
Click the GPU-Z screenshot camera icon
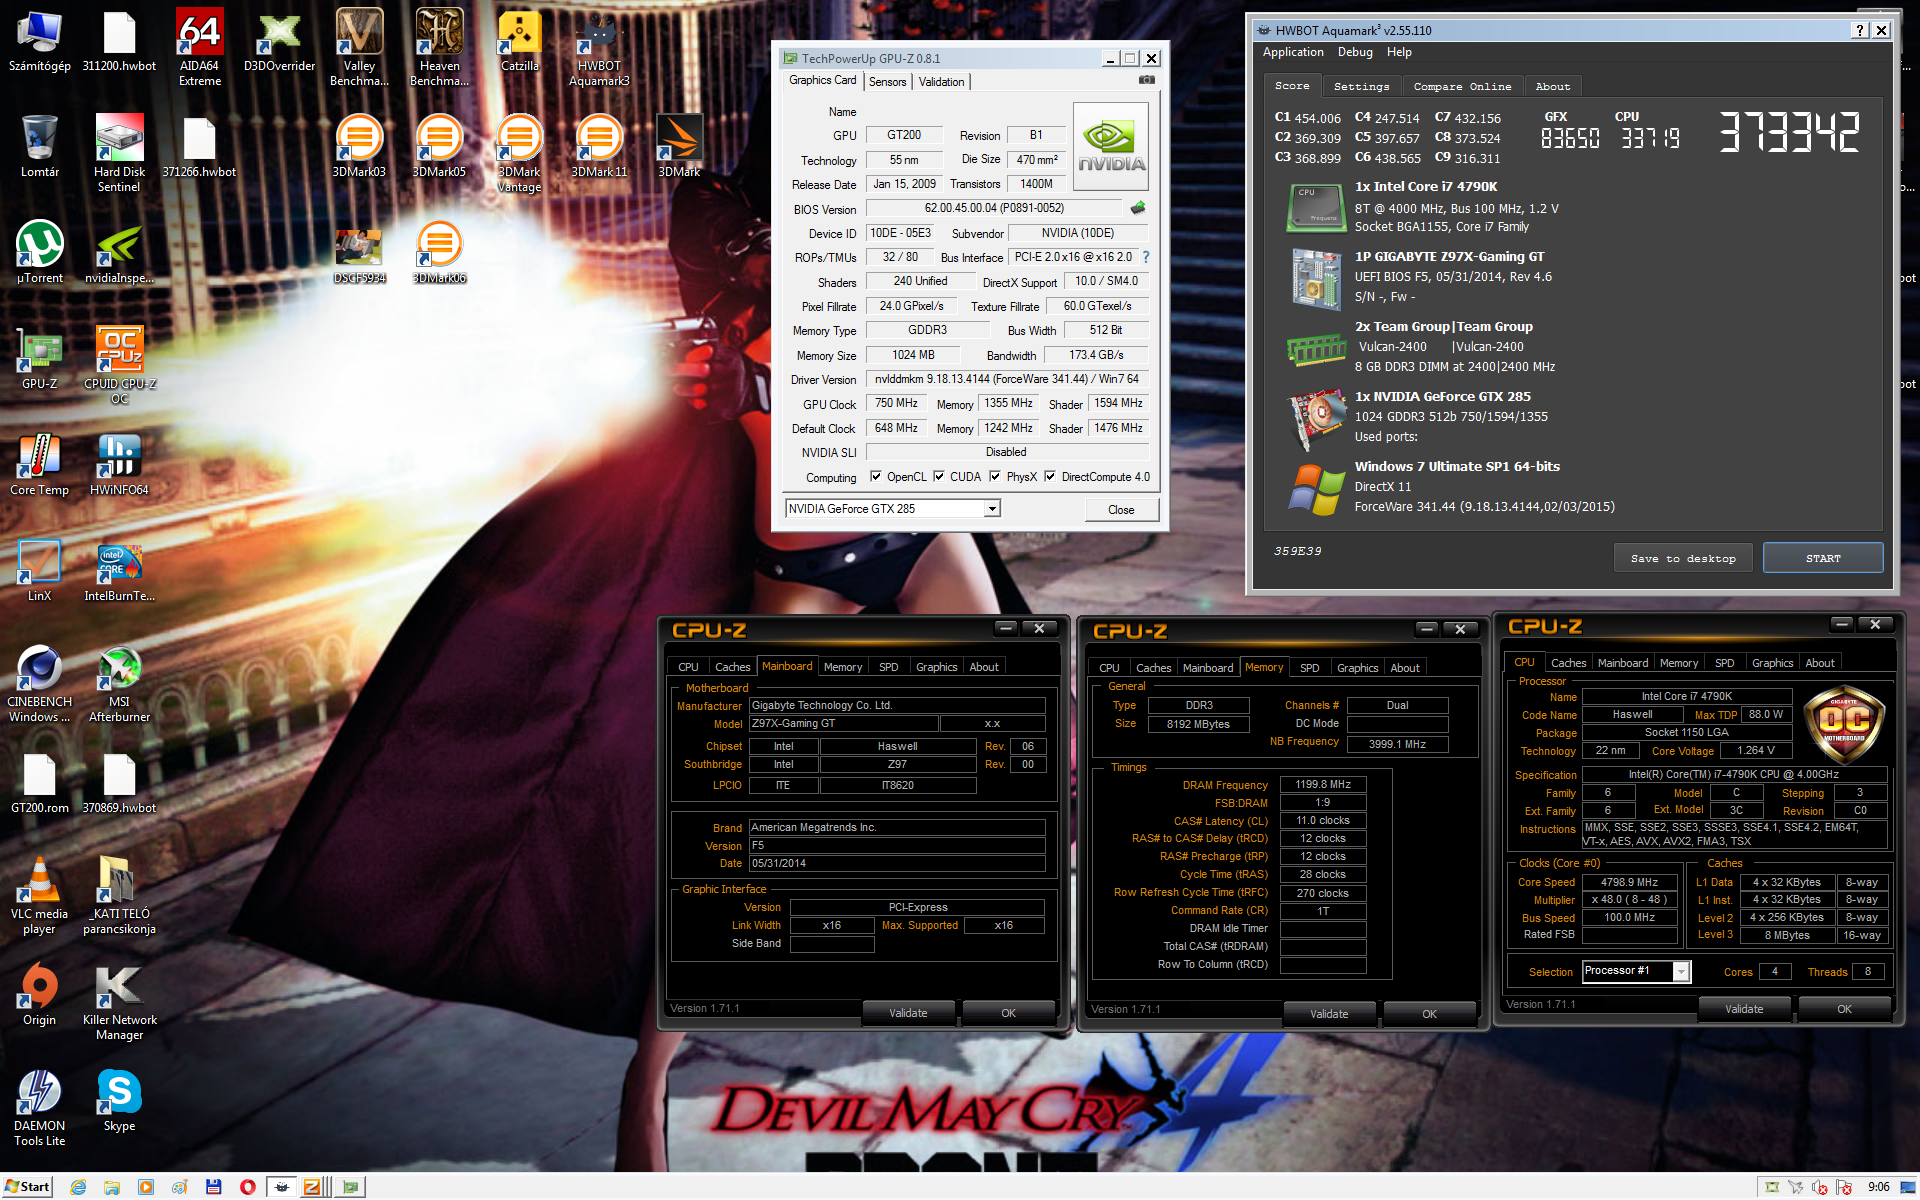click(x=1146, y=80)
